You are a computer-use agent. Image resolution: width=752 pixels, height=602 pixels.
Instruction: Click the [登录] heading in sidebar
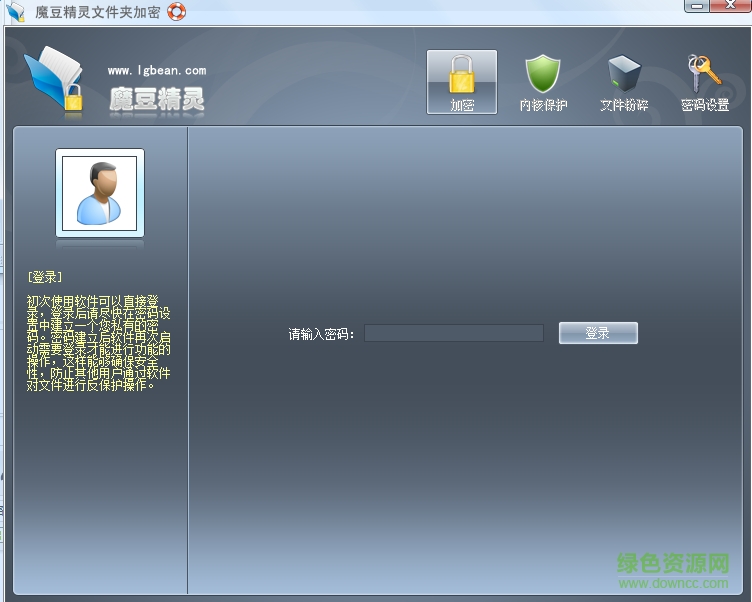tap(45, 277)
